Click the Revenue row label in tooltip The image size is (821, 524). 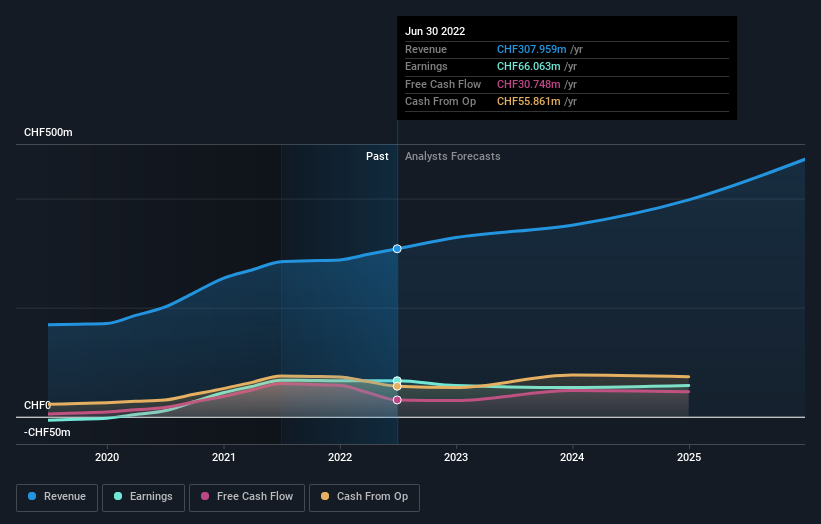(x=426, y=49)
